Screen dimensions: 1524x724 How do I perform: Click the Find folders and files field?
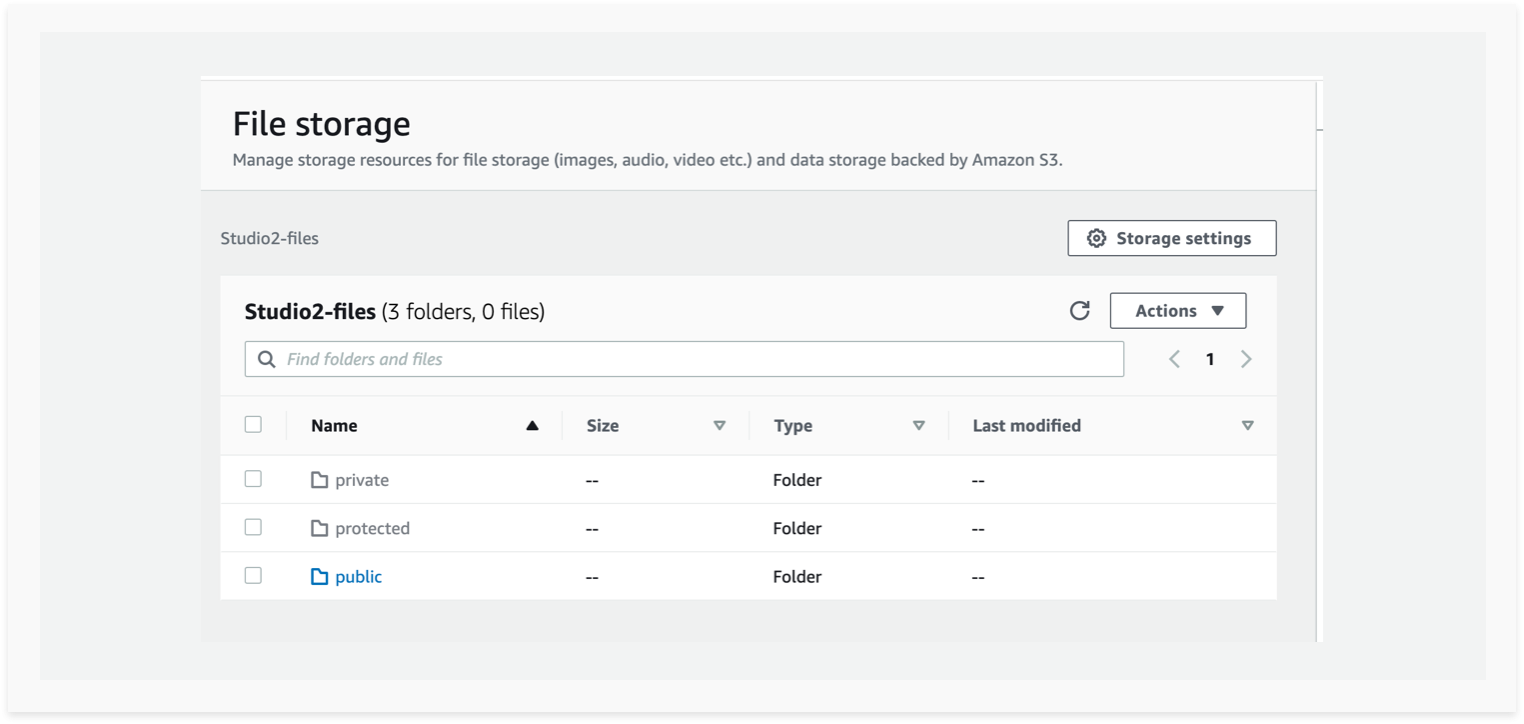pyautogui.click(x=684, y=359)
